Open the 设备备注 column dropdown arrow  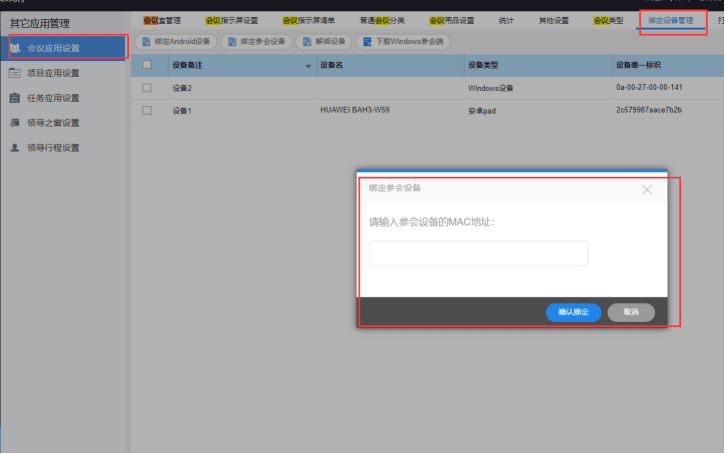click(308, 66)
